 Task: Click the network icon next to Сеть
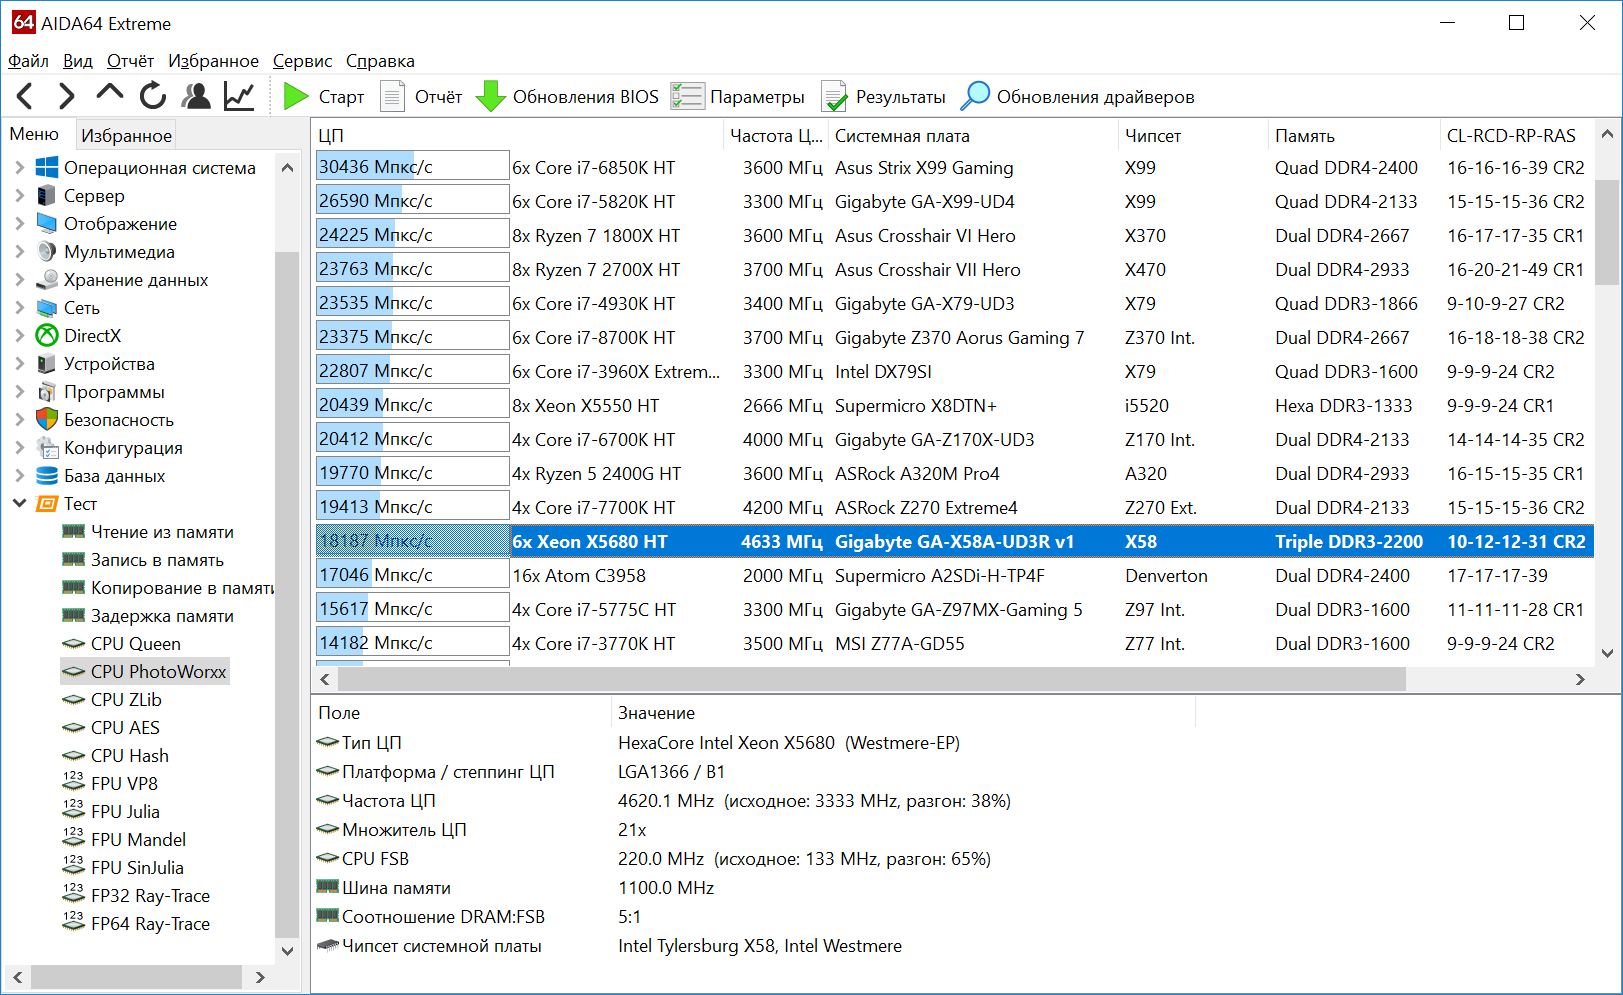(47, 308)
